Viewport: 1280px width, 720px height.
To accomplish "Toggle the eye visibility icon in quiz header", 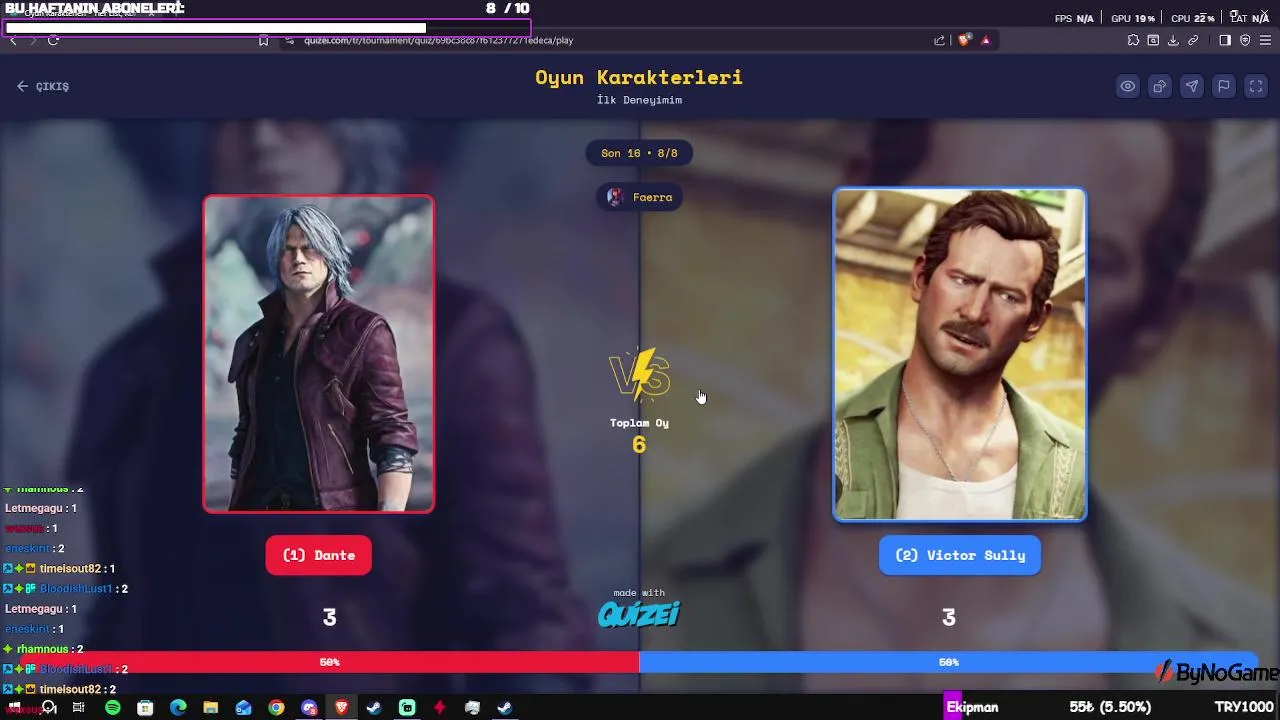I will click(1127, 86).
